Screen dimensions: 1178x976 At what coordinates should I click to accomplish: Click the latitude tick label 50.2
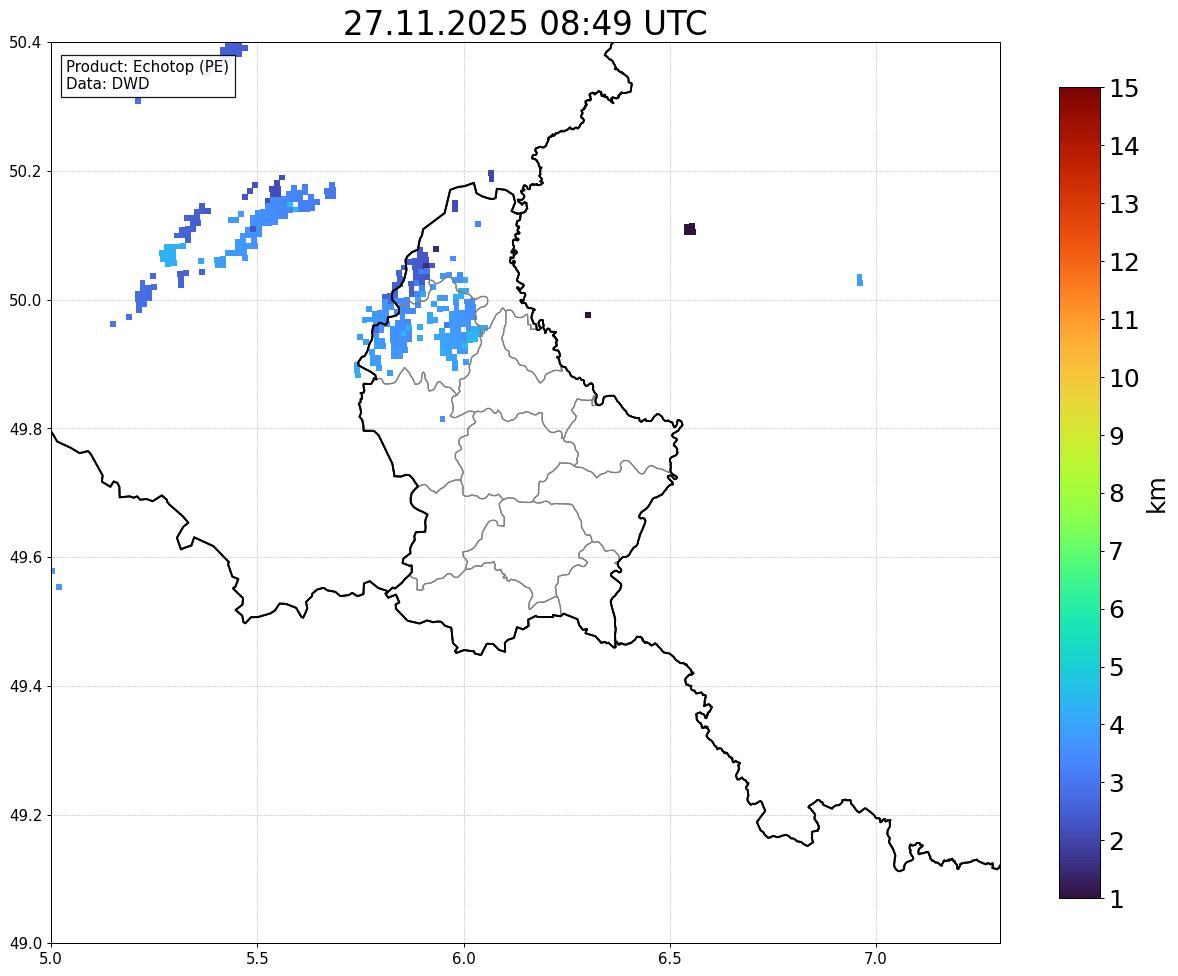click(24, 171)
